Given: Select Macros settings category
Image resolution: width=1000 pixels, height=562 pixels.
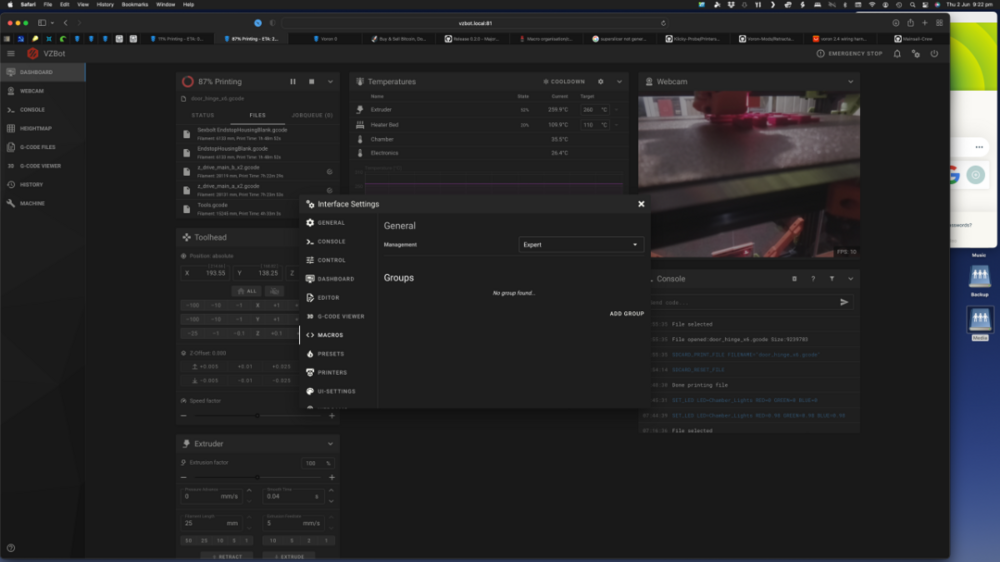Looking at the screenshot, I should 338,335.
